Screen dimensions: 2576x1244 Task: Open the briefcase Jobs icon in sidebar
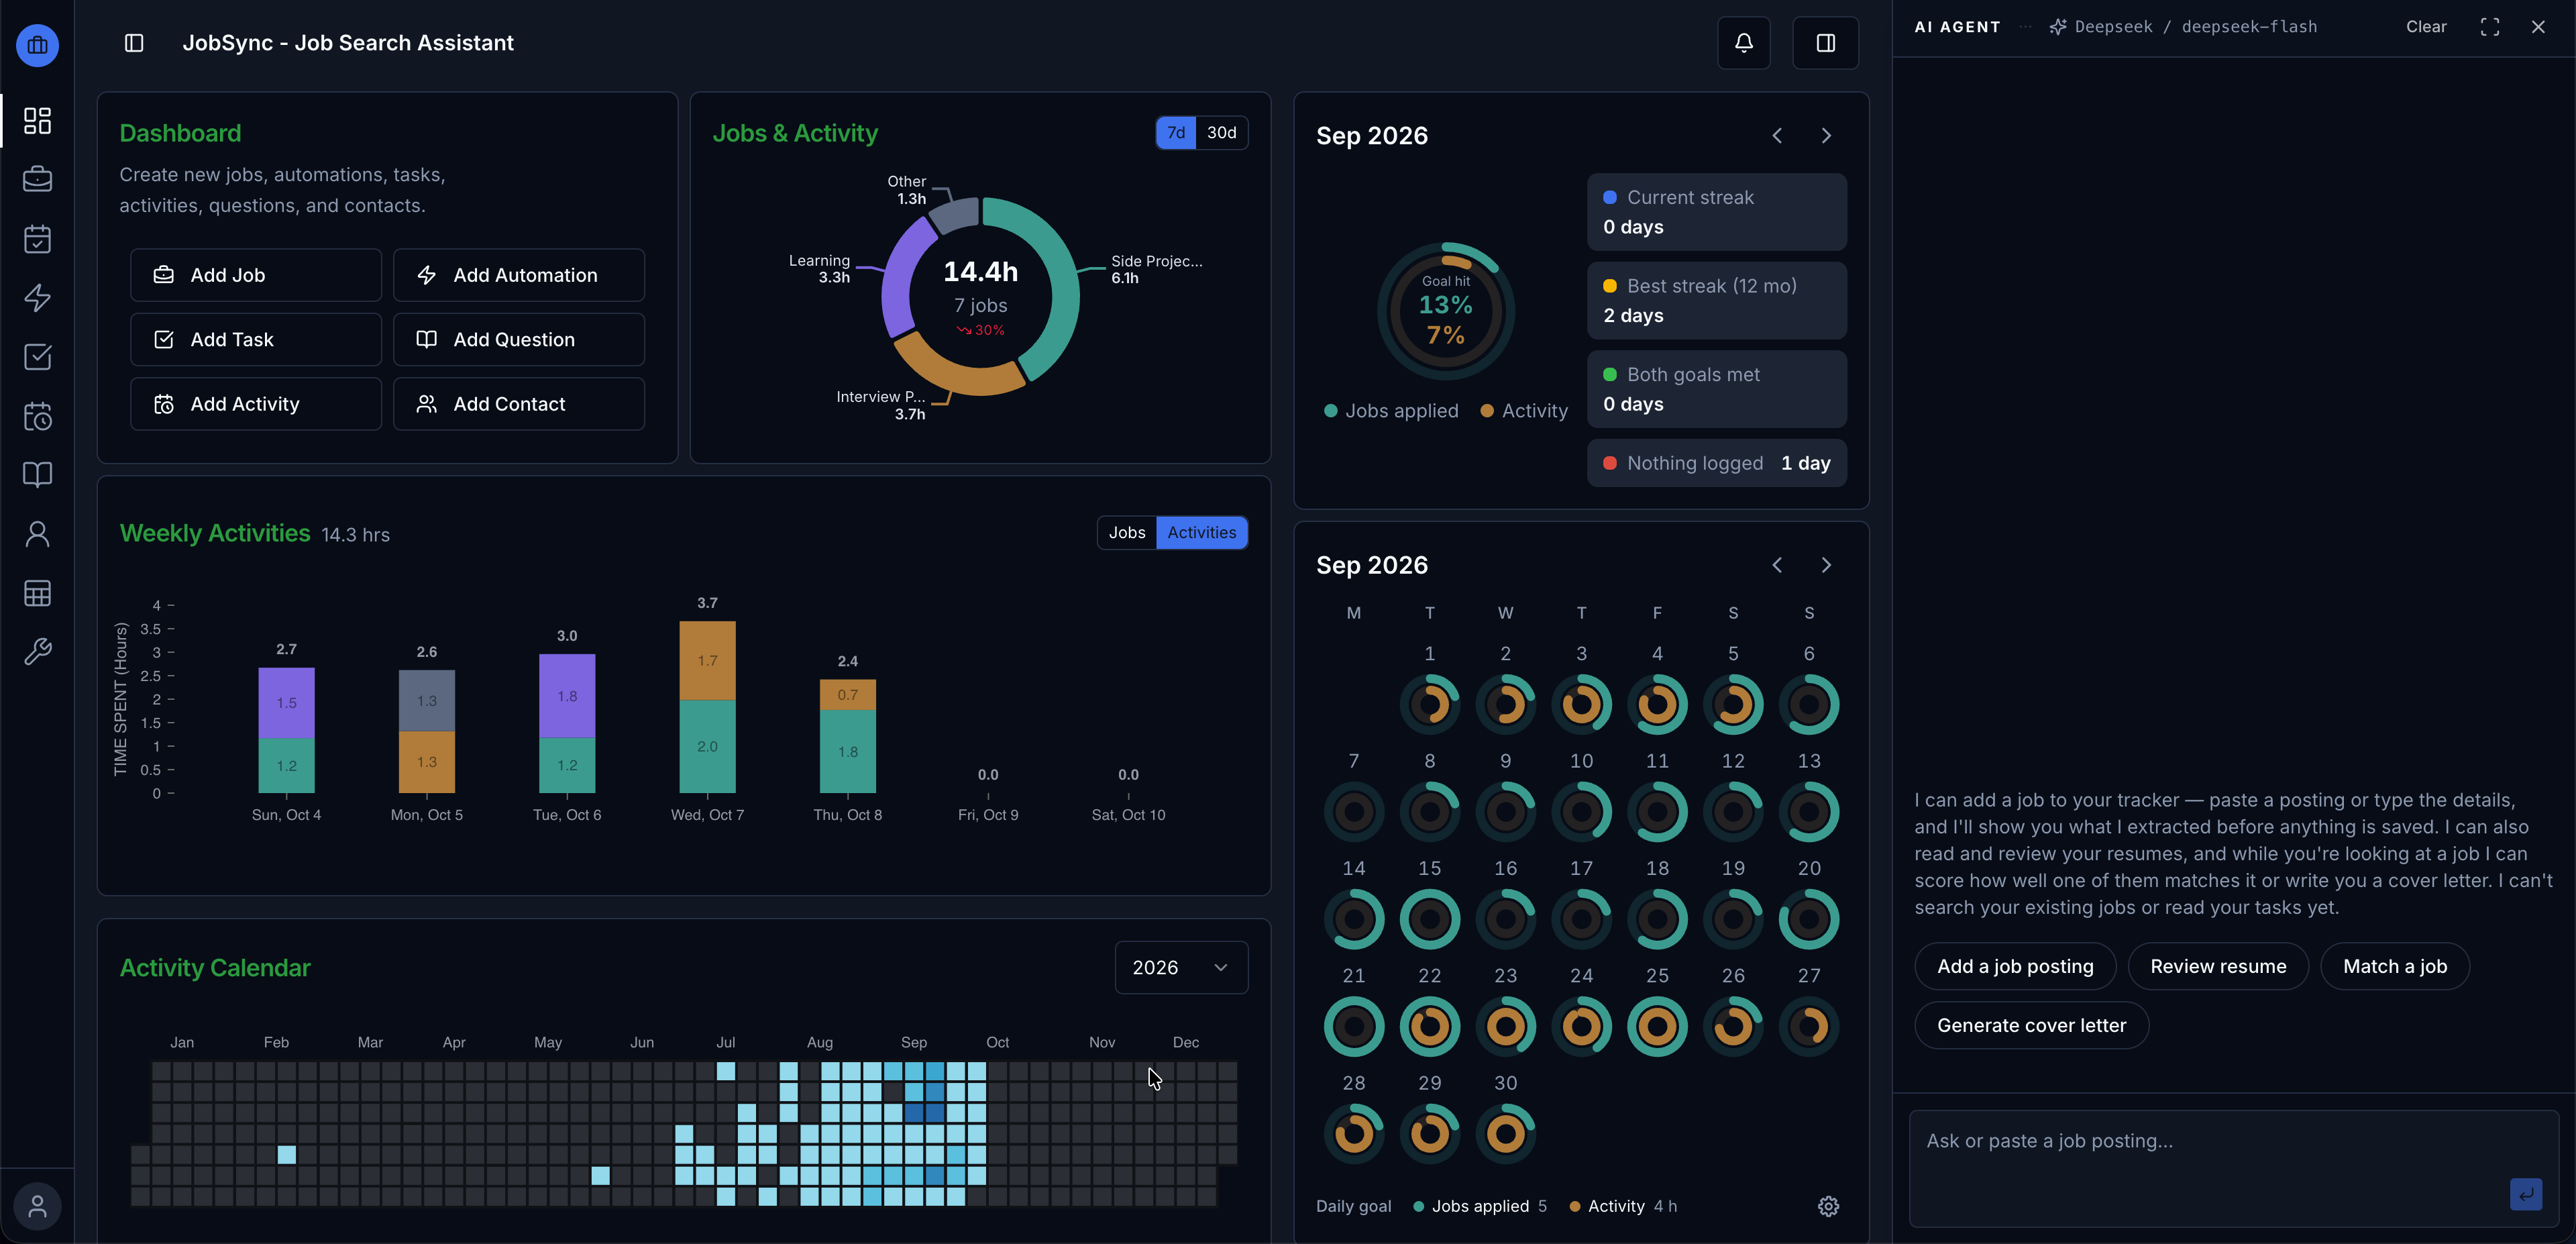37,180
